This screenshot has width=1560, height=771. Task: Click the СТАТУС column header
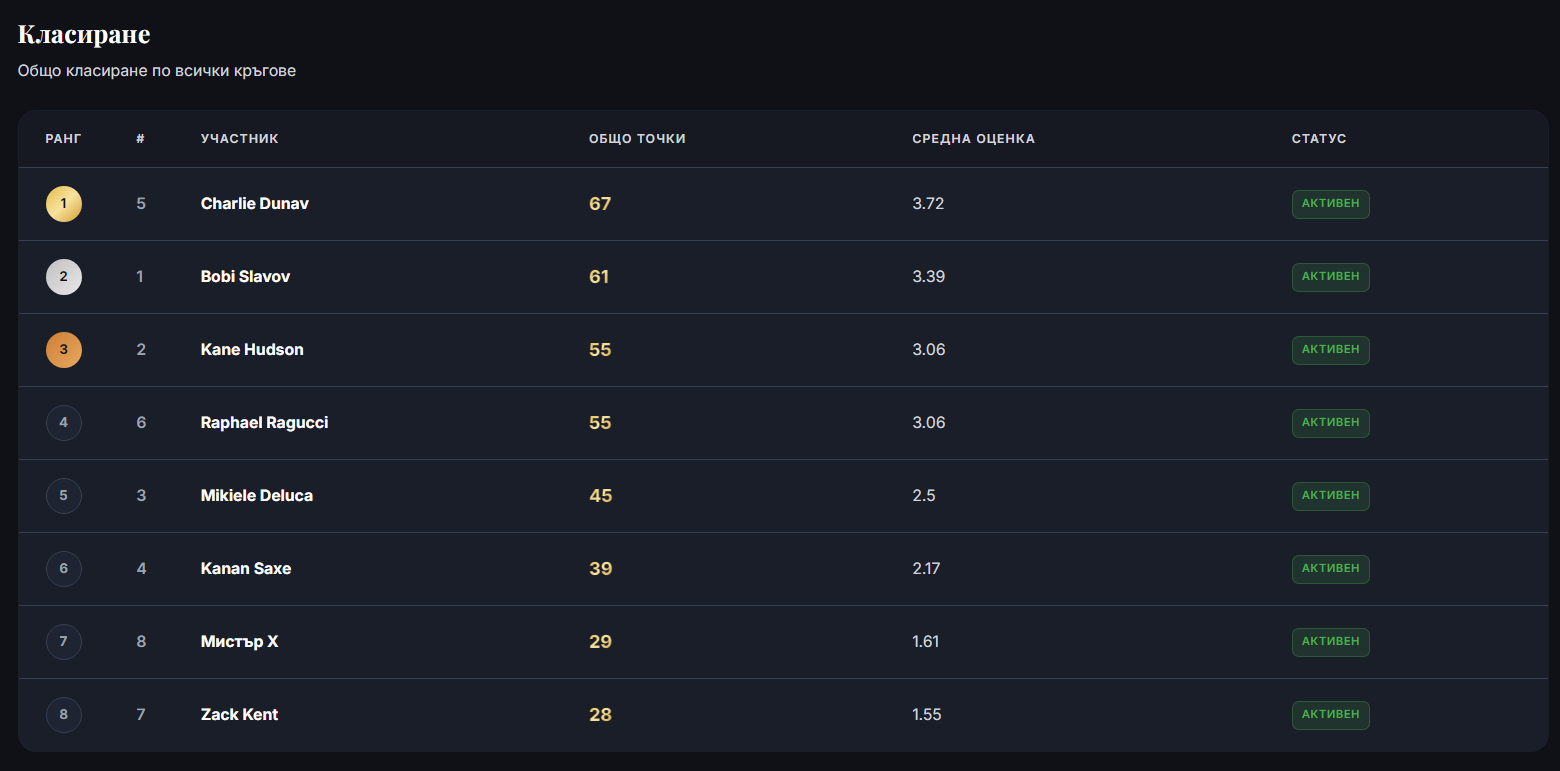1319,139
